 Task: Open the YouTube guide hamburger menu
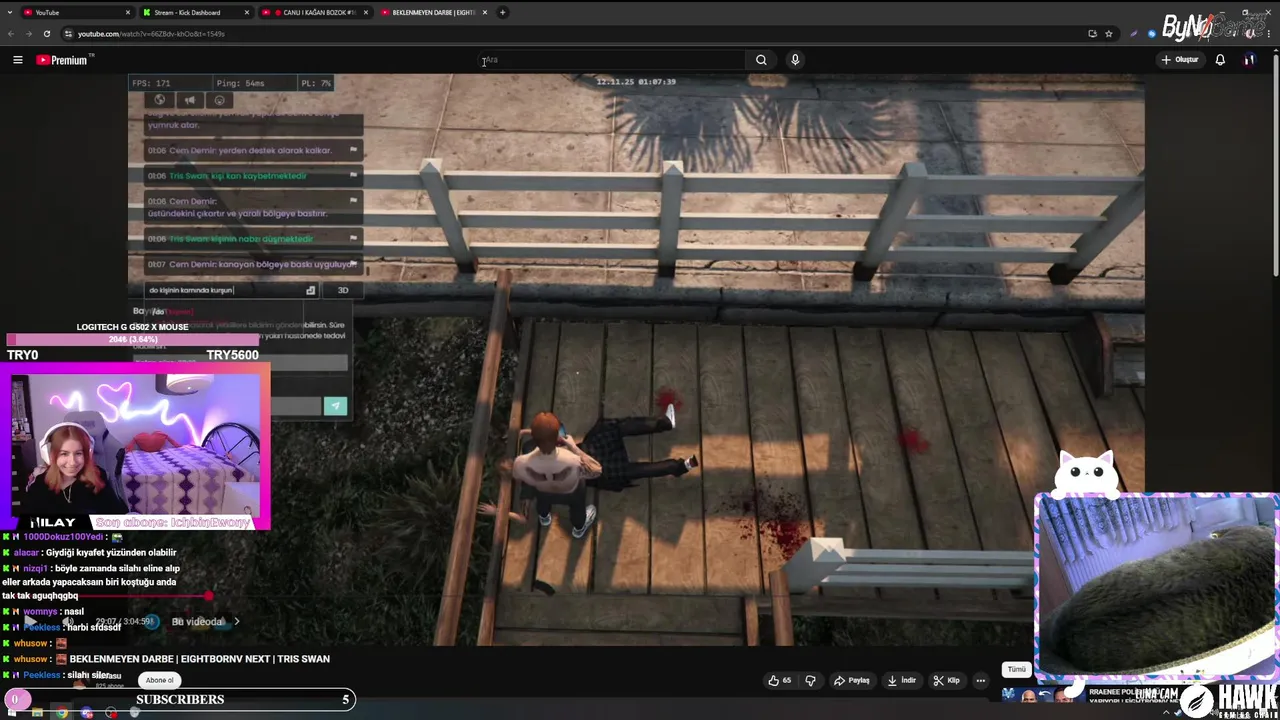tap(17, 60)
